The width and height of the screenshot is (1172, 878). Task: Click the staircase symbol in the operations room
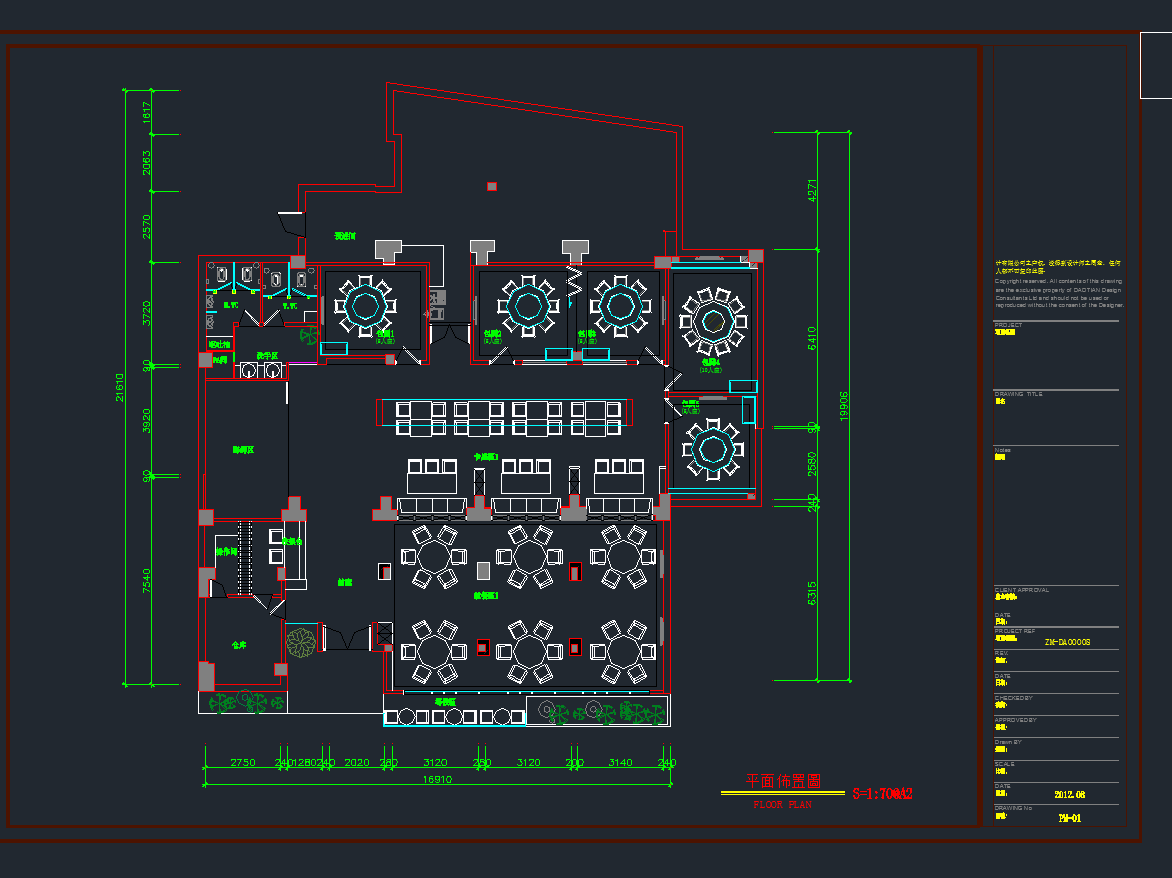pos(245,557)
